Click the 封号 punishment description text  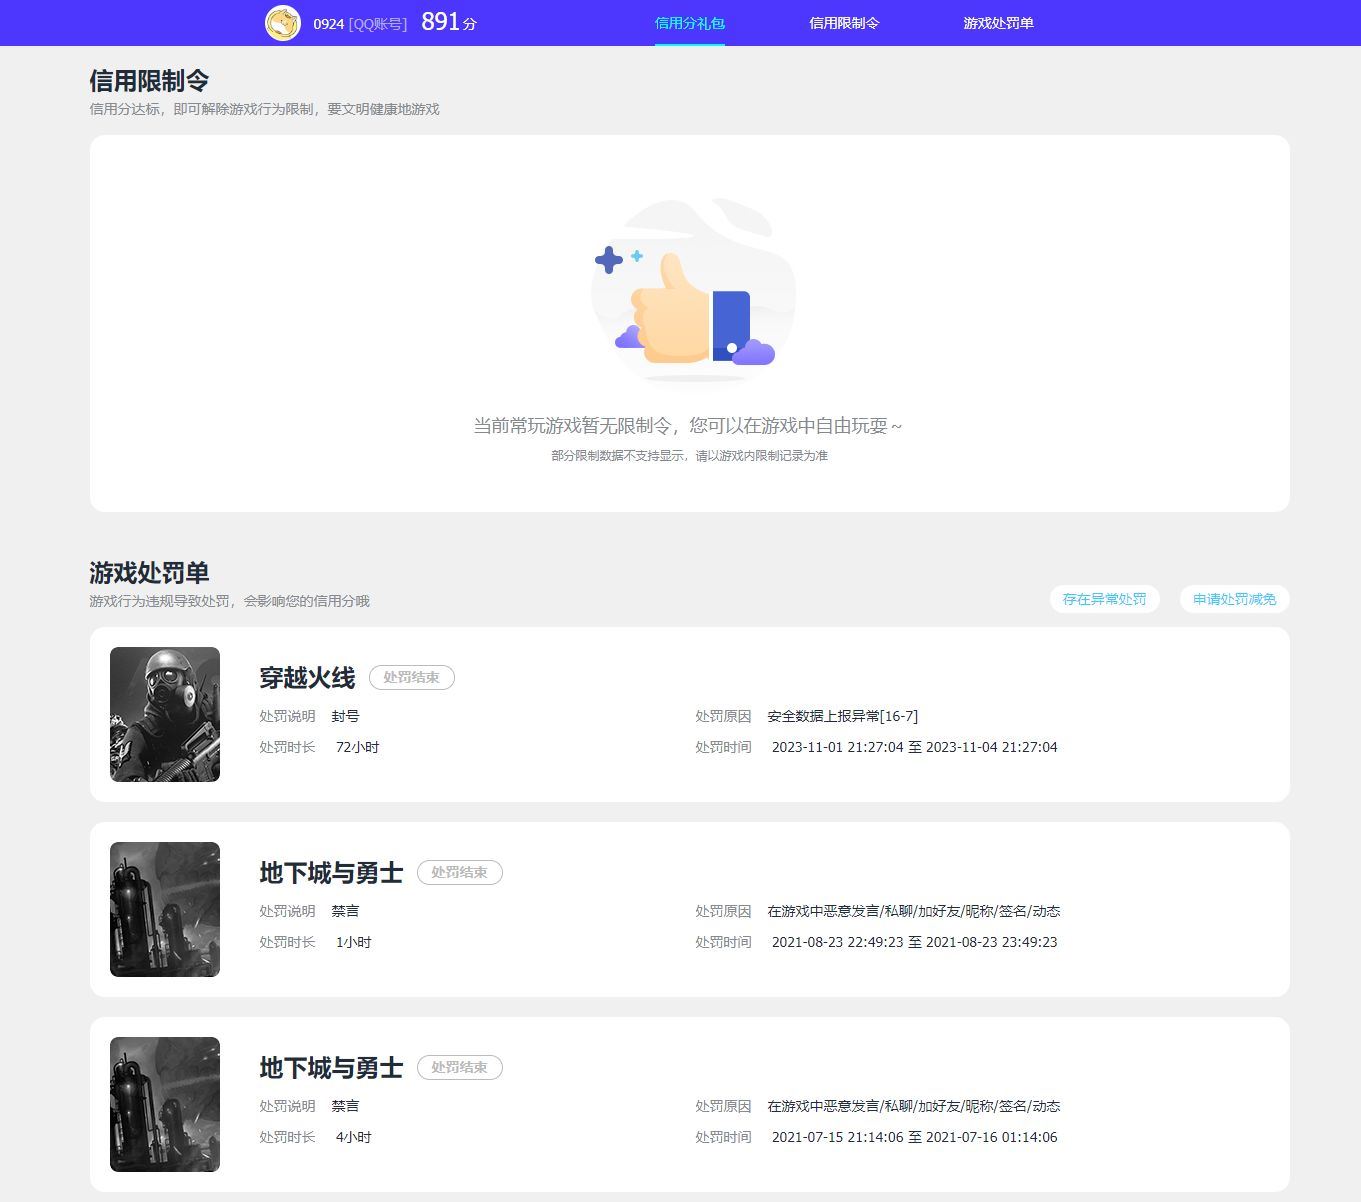tap(346, 716)
